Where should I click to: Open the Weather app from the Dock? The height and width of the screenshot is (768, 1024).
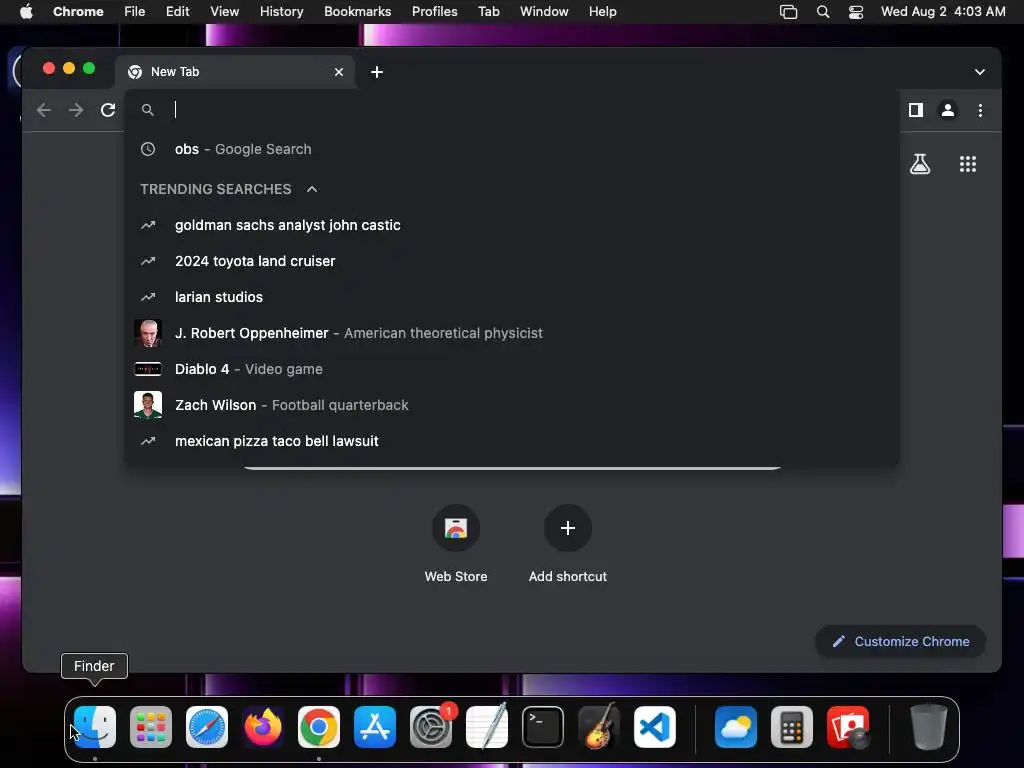[x=736, y=727]
